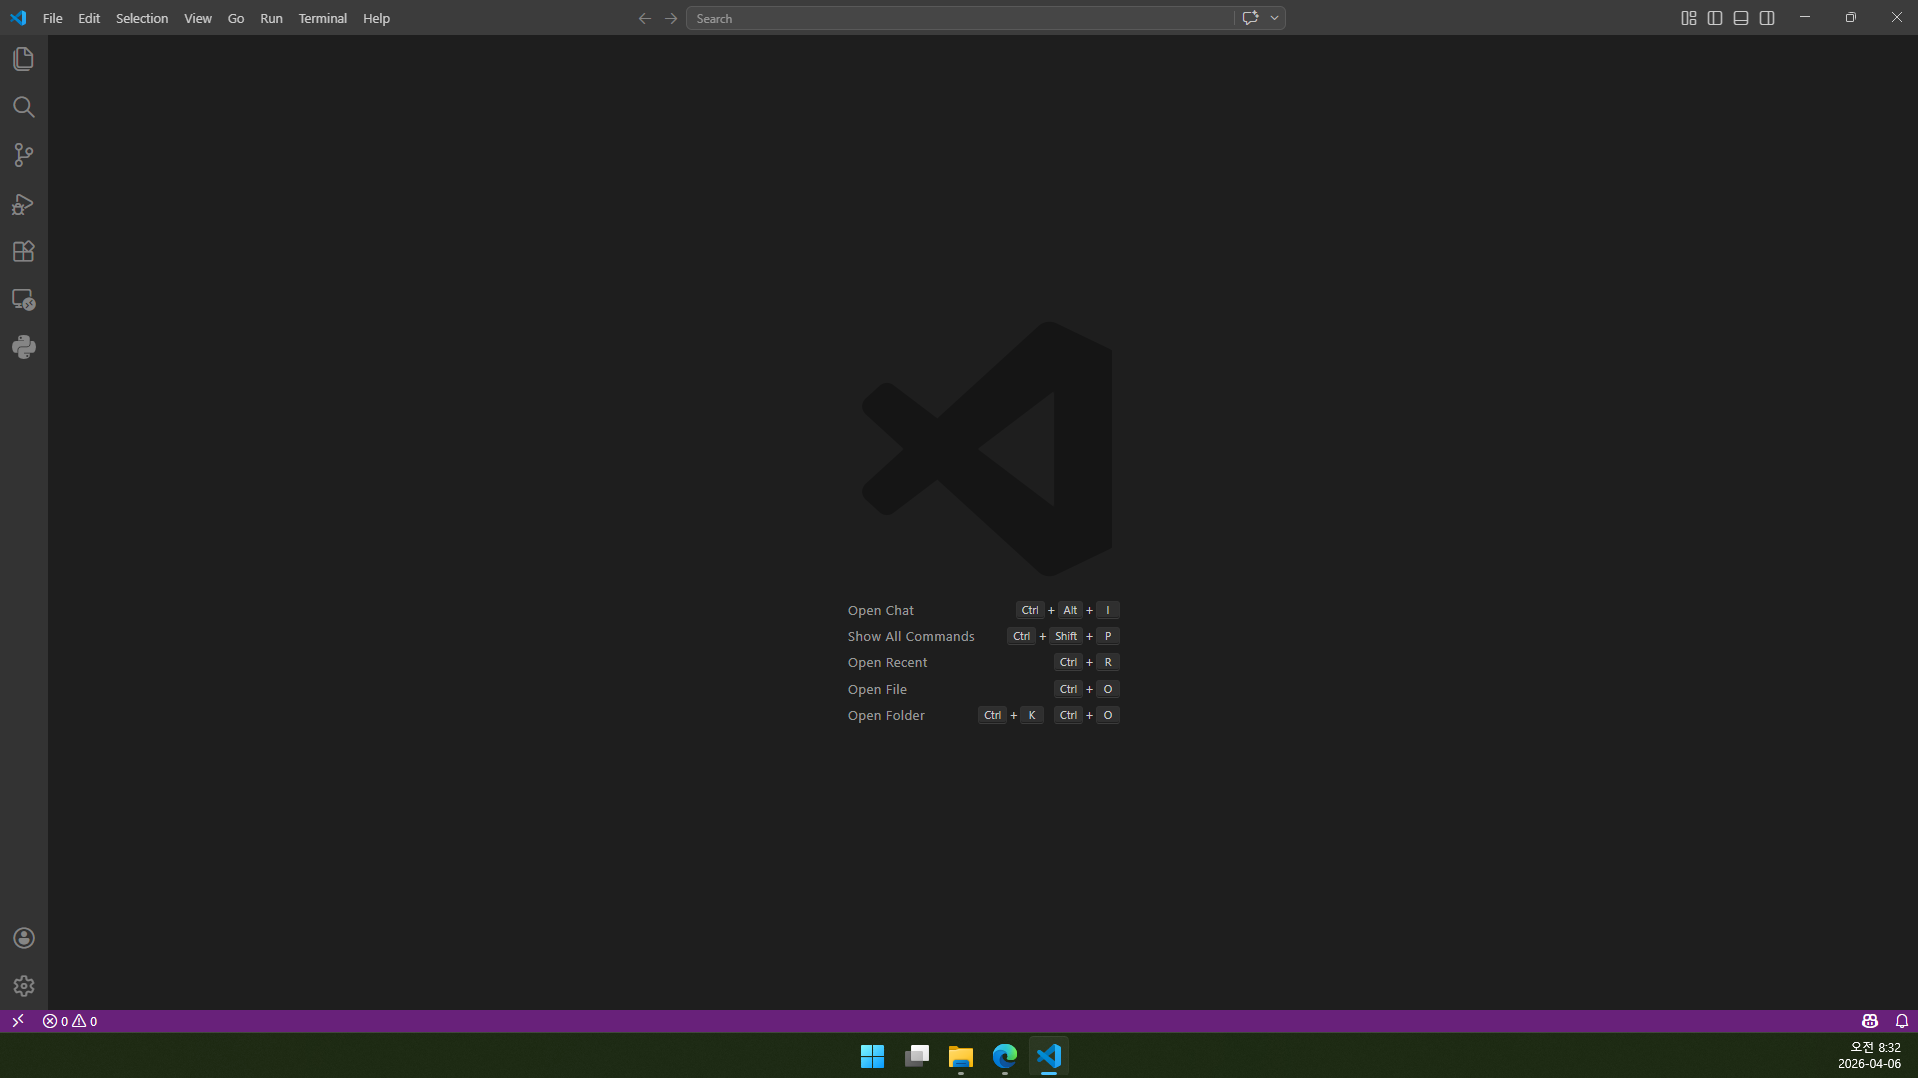1918x1078 pixels.
Task: Click the Show All Commands label
Action: [x=911, y=636]
